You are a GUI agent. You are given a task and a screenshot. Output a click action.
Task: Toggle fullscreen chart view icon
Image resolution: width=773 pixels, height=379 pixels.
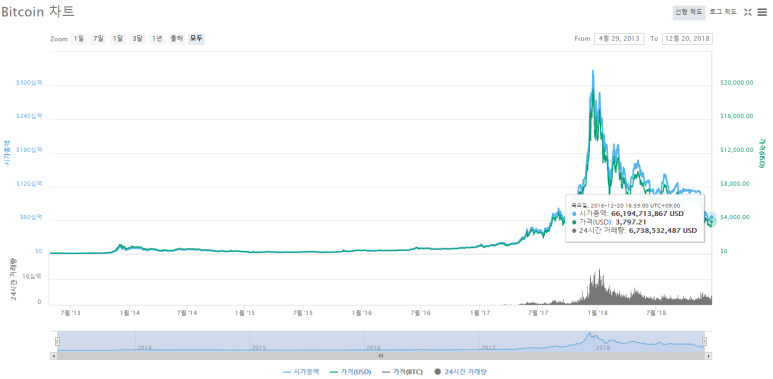747,12
